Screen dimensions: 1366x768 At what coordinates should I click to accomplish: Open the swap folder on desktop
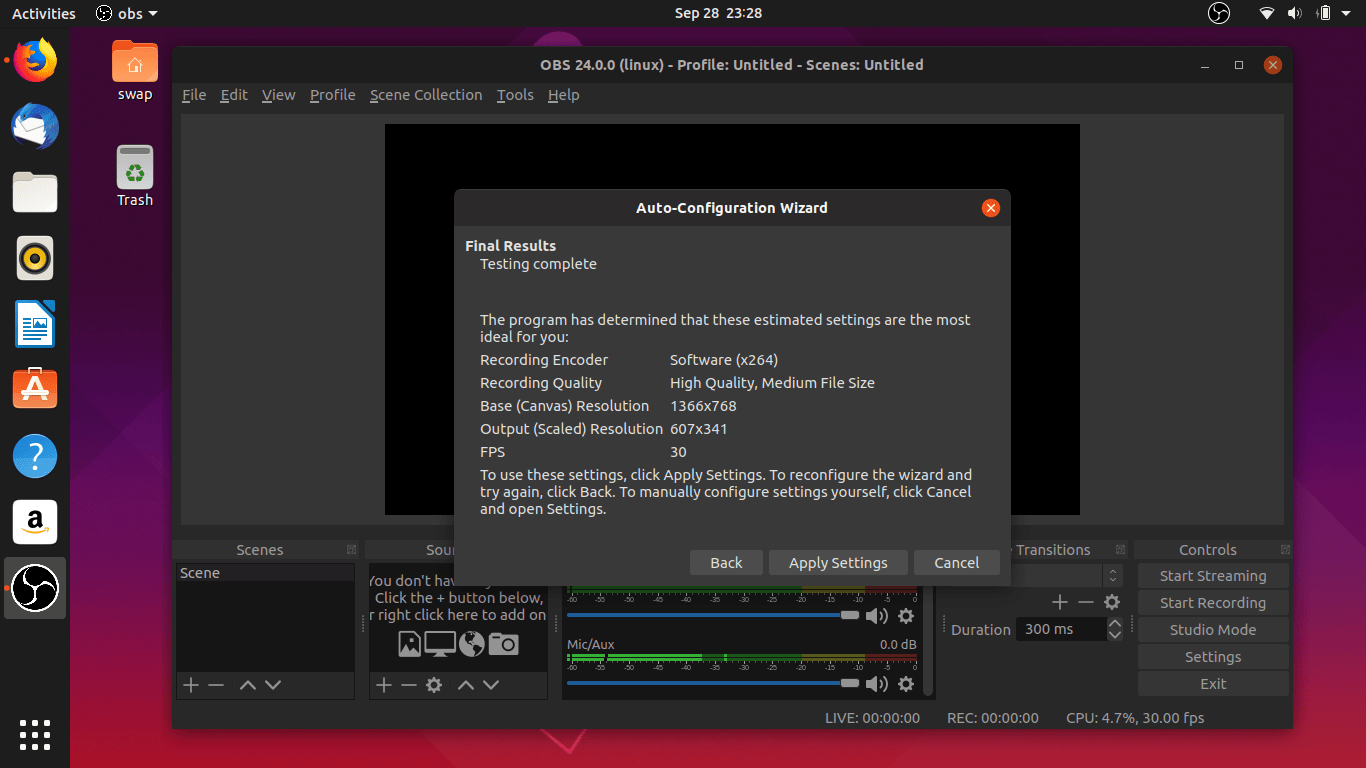click(134, 70)
